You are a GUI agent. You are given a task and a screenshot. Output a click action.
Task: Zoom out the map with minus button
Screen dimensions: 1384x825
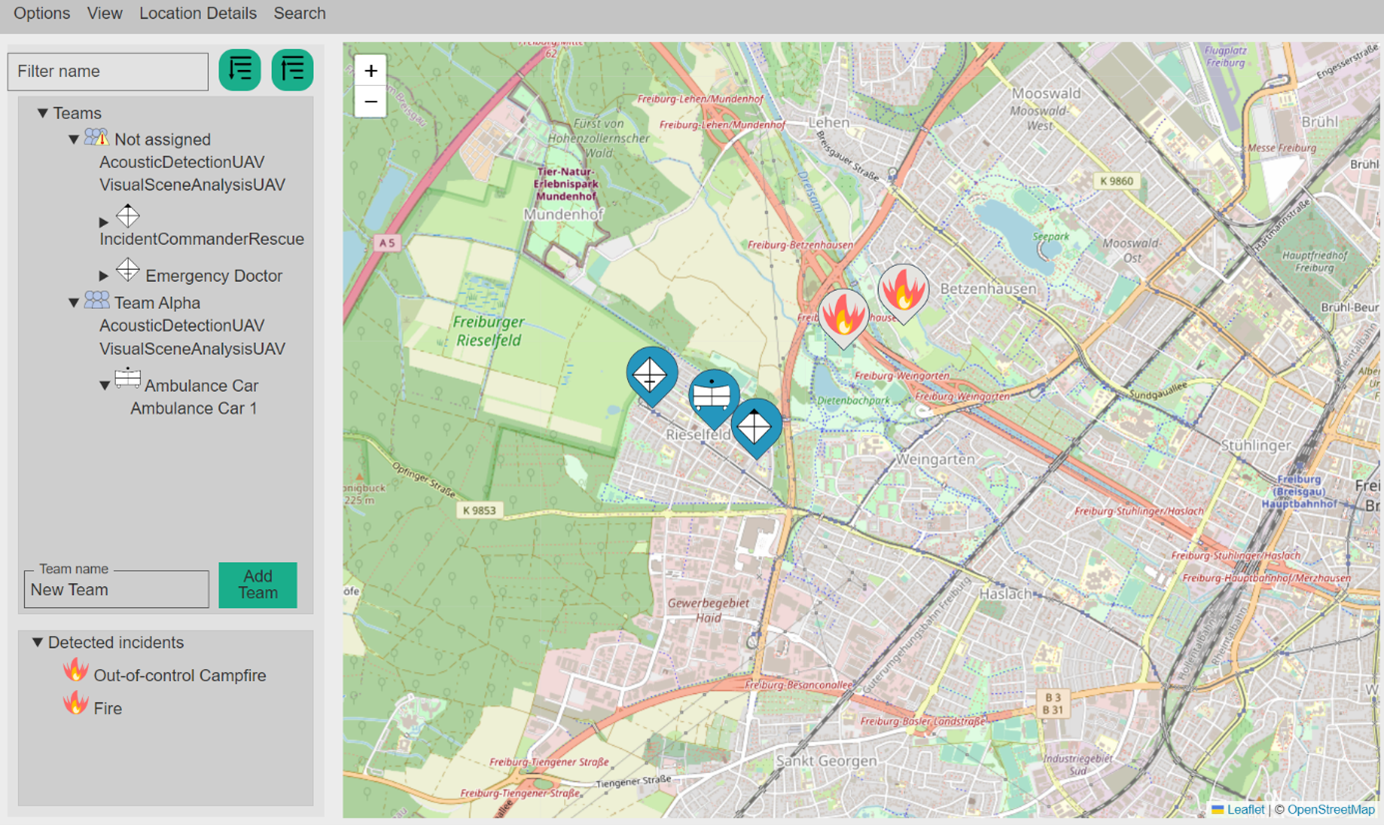(371, 102)
